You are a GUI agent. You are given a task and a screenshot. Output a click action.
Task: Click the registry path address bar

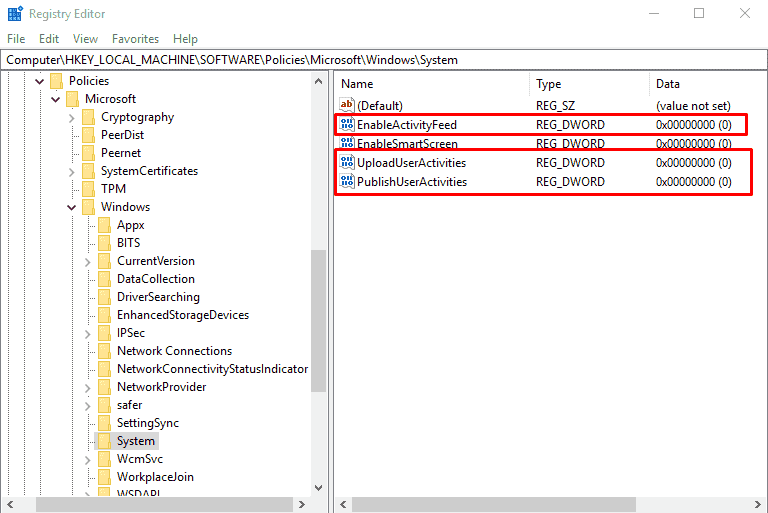click(x=384, y=60)
